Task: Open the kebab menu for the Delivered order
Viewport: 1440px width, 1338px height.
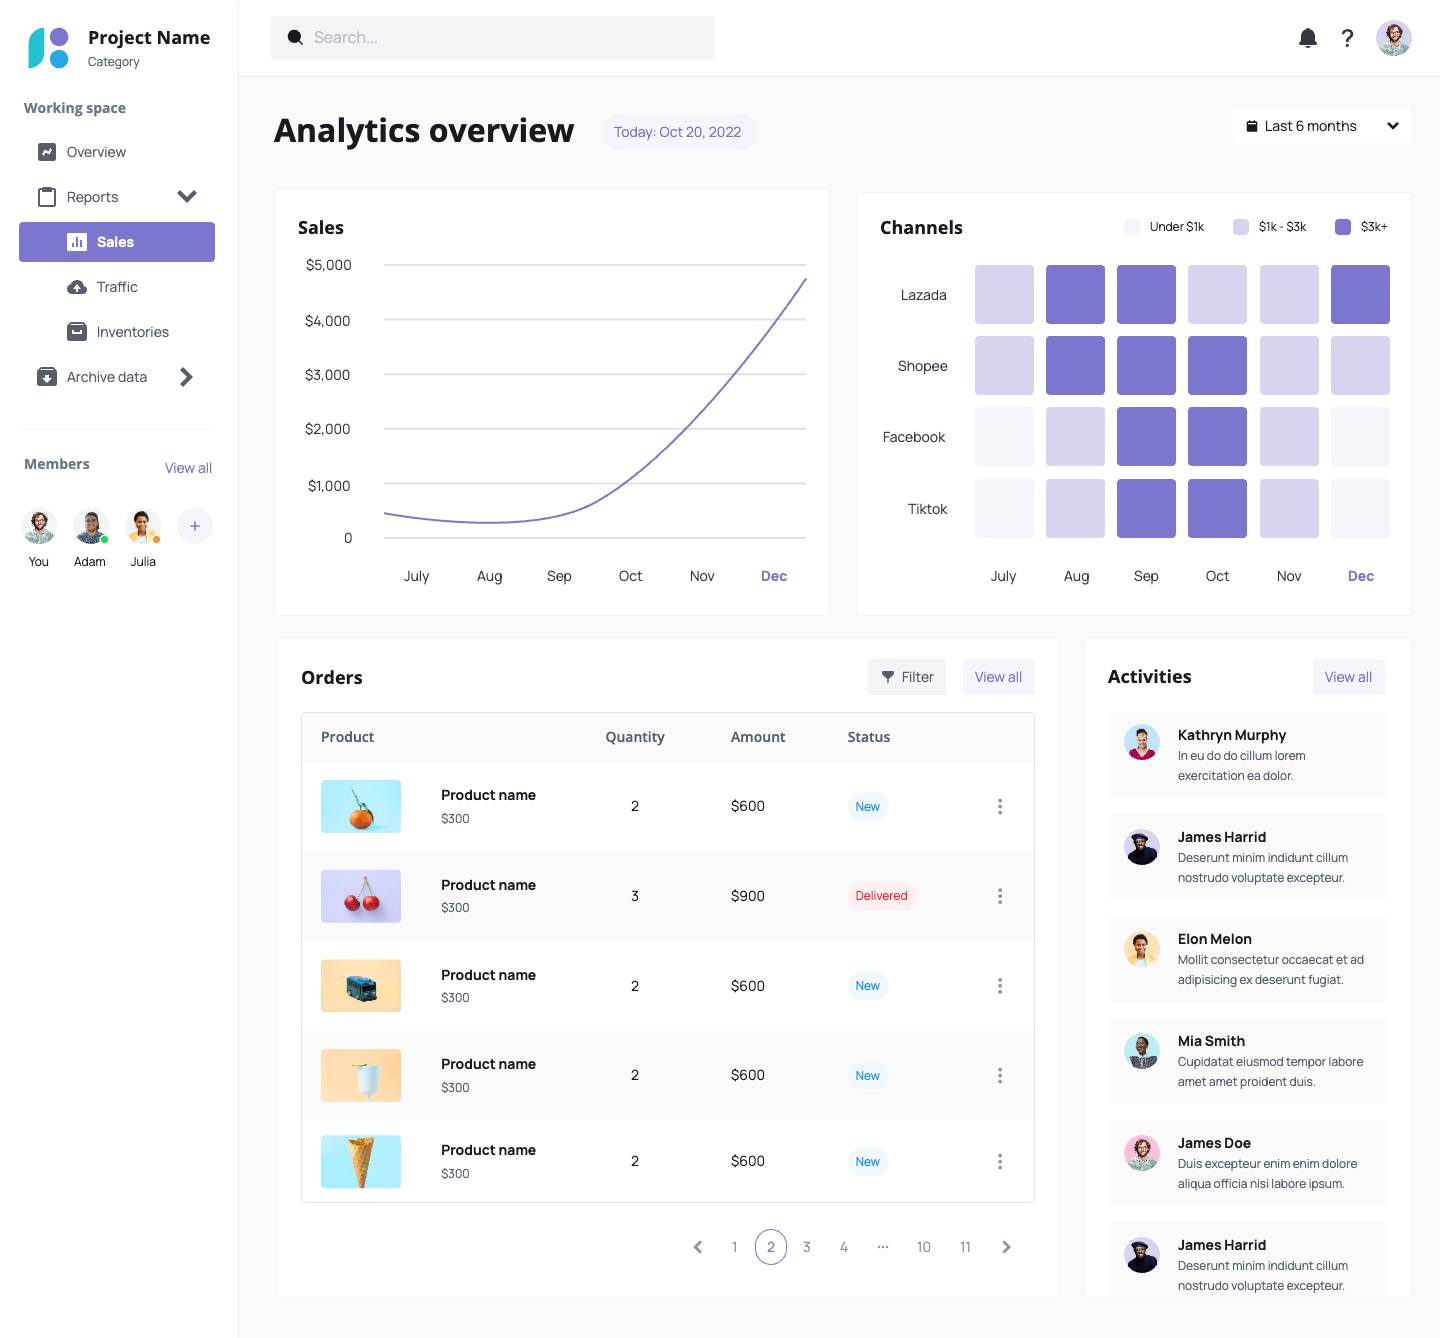Action: click(999, 896)
